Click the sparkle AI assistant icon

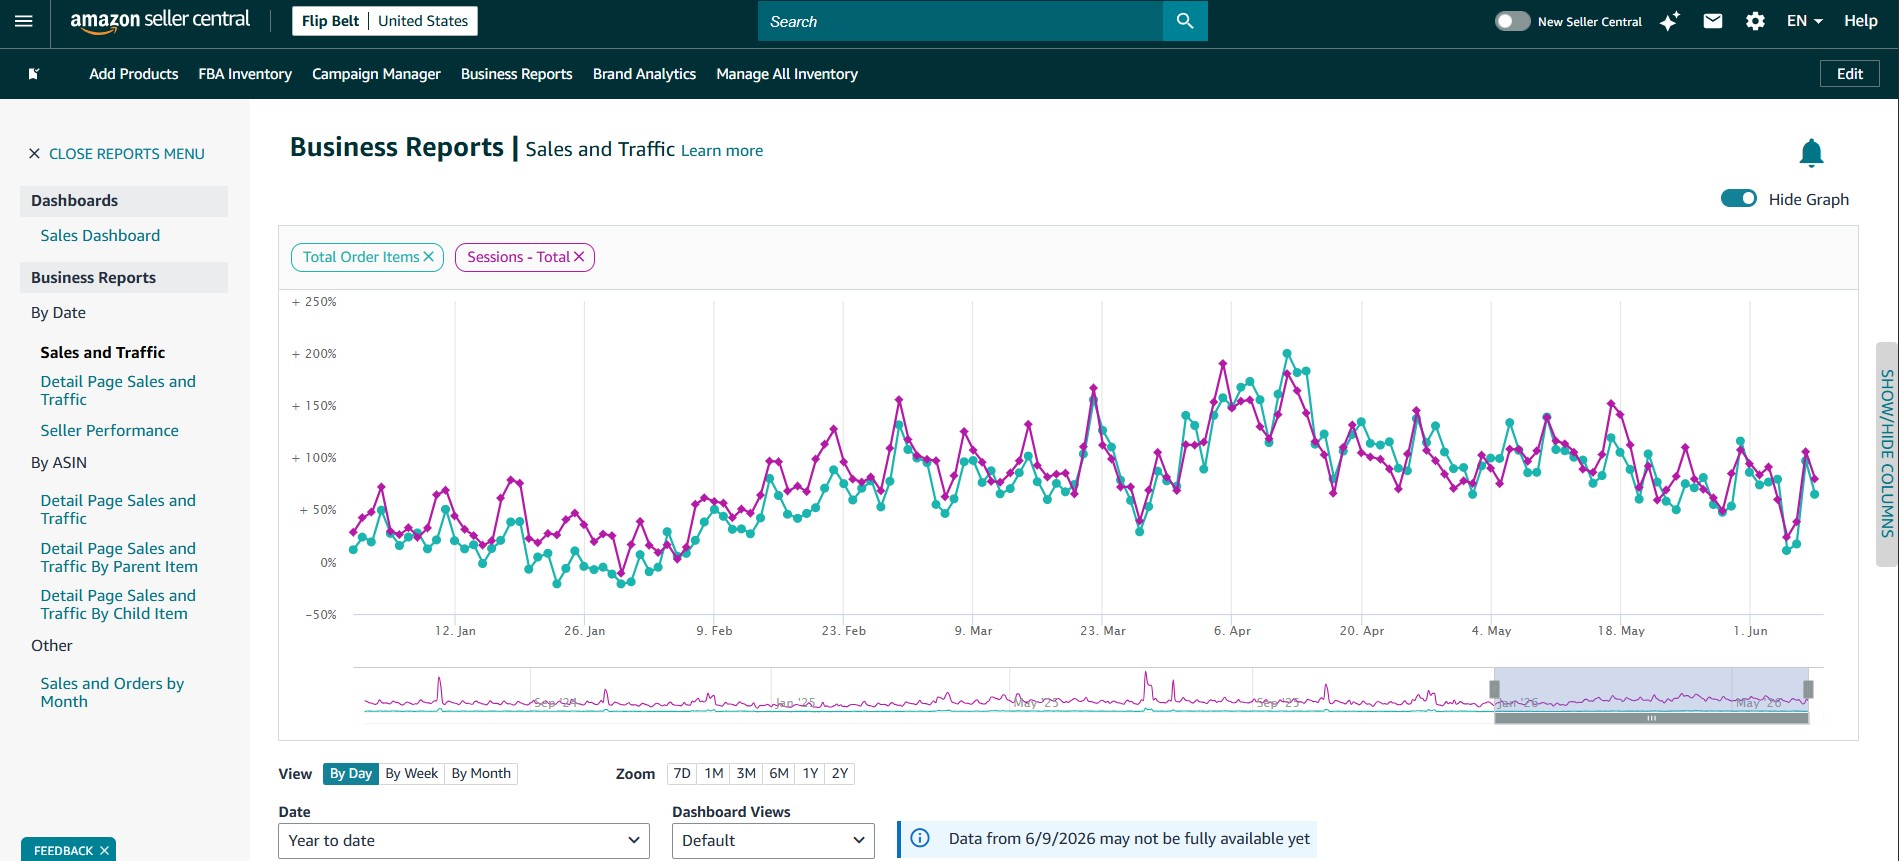click(x=1669, y=21)
